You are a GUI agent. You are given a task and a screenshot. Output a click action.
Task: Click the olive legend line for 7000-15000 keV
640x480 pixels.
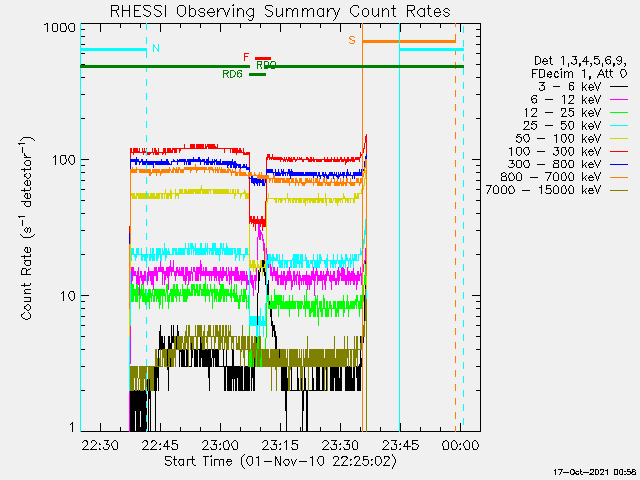point(619,190)
